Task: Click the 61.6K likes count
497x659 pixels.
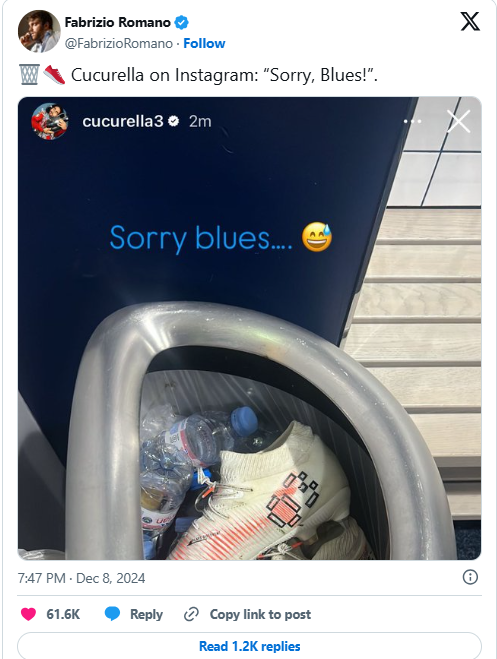Action: [63, 614]
